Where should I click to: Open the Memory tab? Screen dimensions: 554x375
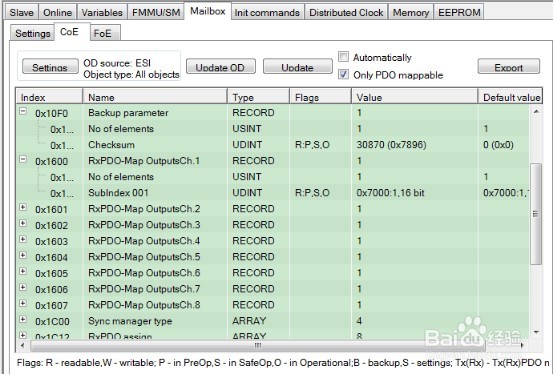point(411,12)
